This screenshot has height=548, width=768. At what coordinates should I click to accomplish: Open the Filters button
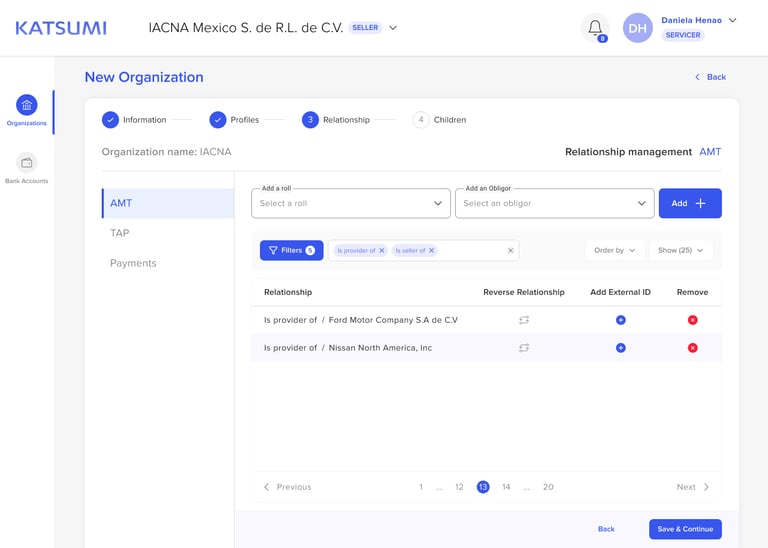291,250
